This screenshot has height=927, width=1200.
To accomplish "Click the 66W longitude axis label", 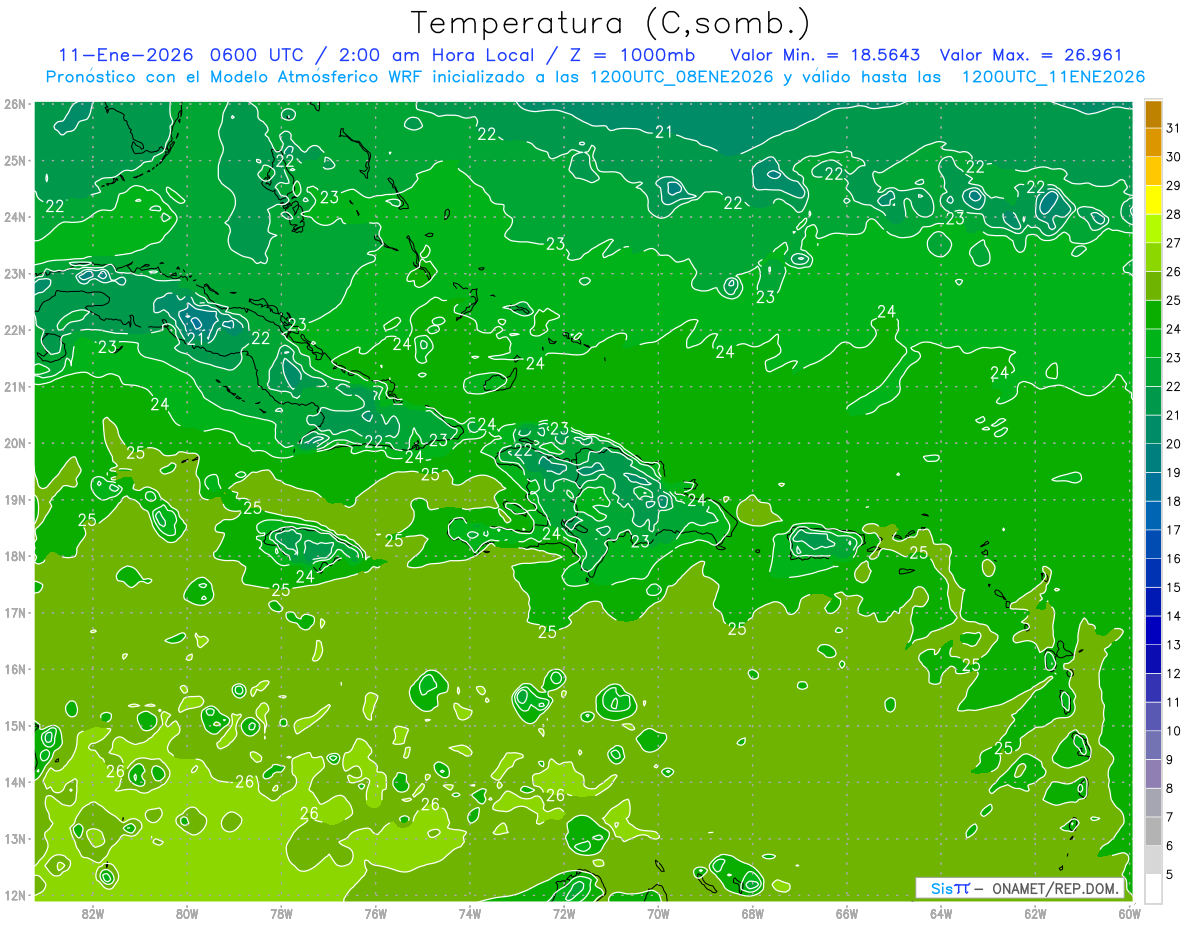I will pyautogui.click(x=846, y=914).
